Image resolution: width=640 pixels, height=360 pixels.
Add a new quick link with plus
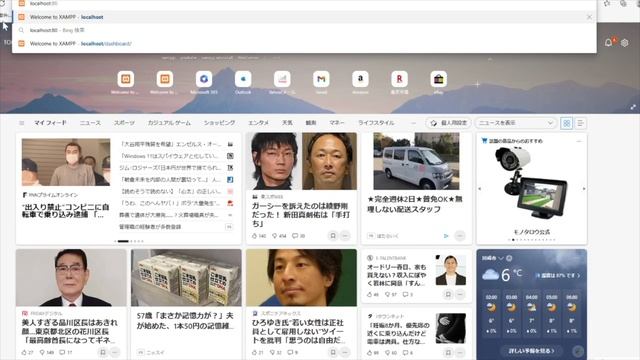coord(478,84)
